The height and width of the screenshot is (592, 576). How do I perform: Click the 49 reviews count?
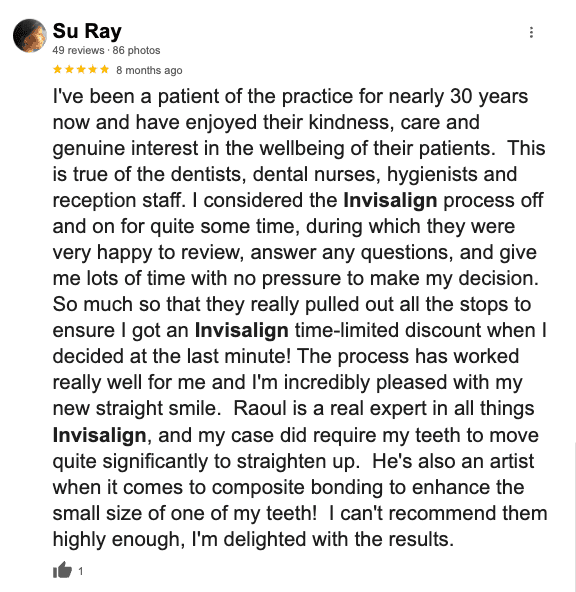click(x=78, y=50)
